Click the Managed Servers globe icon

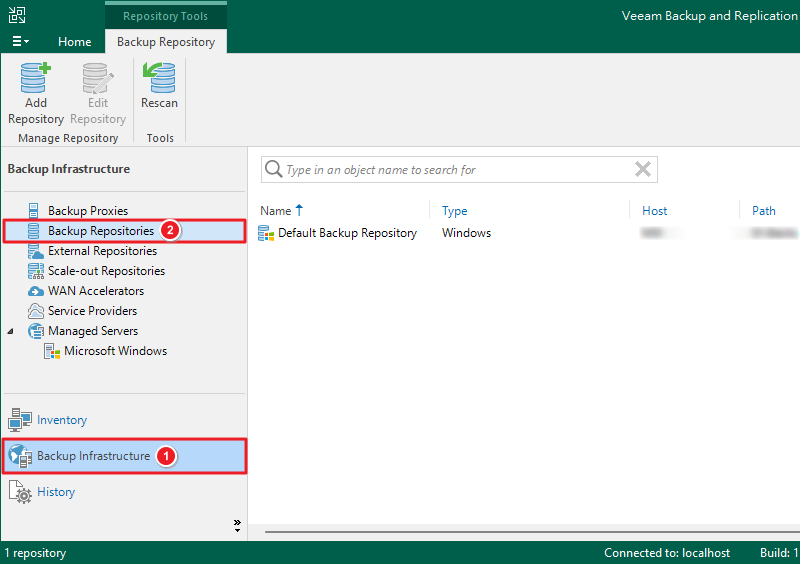[35, 331]
